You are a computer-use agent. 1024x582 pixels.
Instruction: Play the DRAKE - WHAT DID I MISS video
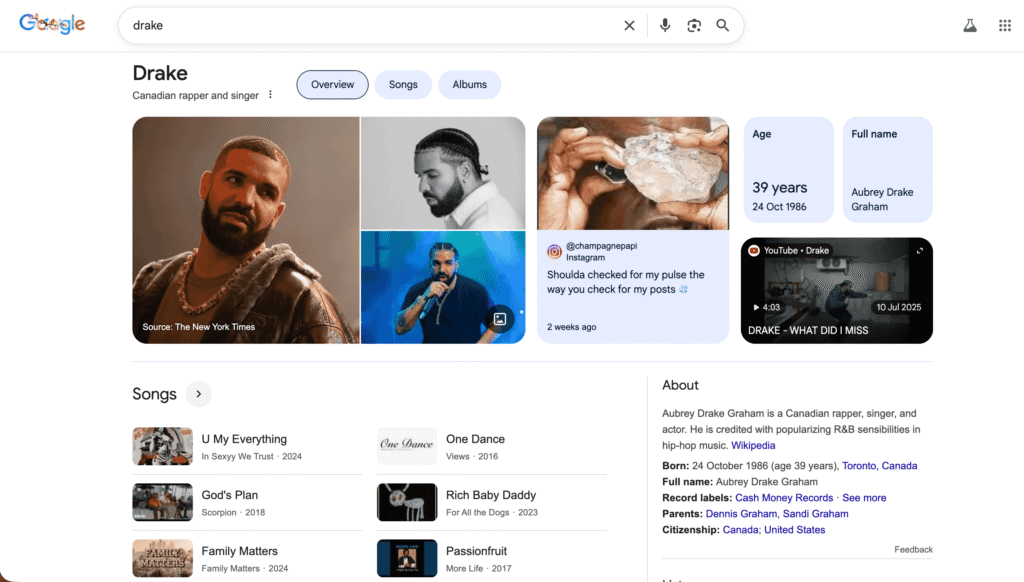point(836,290)
